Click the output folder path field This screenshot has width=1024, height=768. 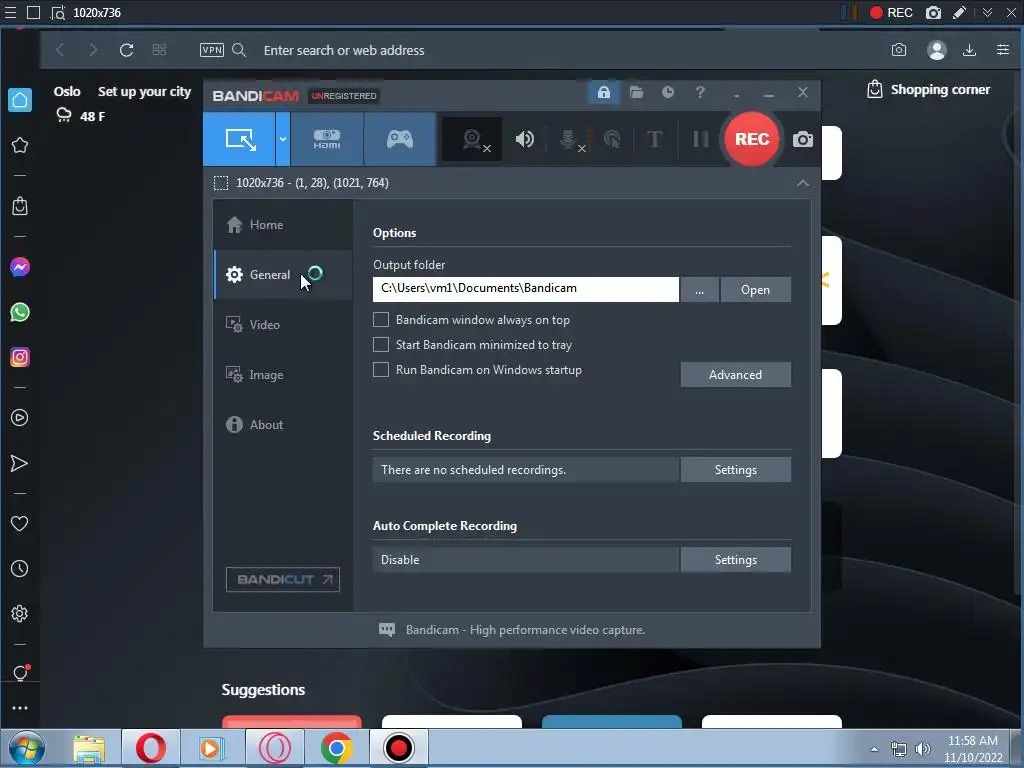click(526, 289)
